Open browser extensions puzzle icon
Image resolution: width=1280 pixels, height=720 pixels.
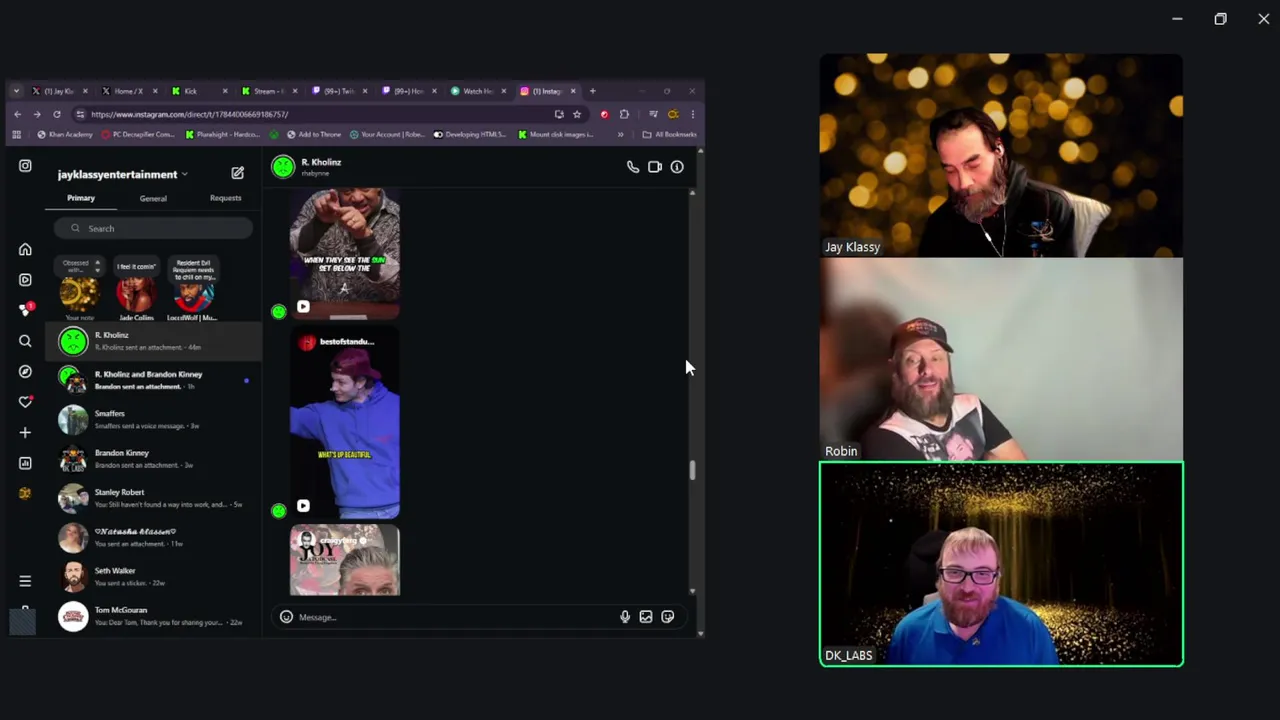(x=624, y=114)
